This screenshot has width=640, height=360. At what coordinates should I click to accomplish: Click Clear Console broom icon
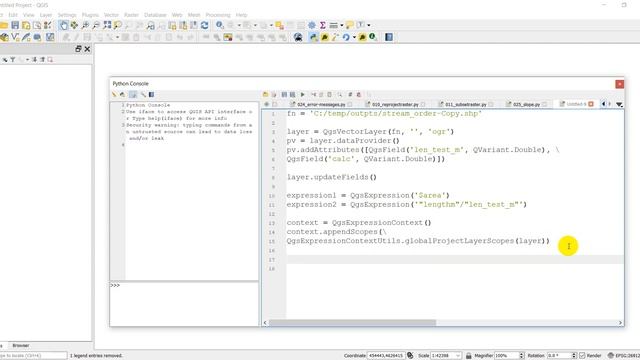coord(114,95)
